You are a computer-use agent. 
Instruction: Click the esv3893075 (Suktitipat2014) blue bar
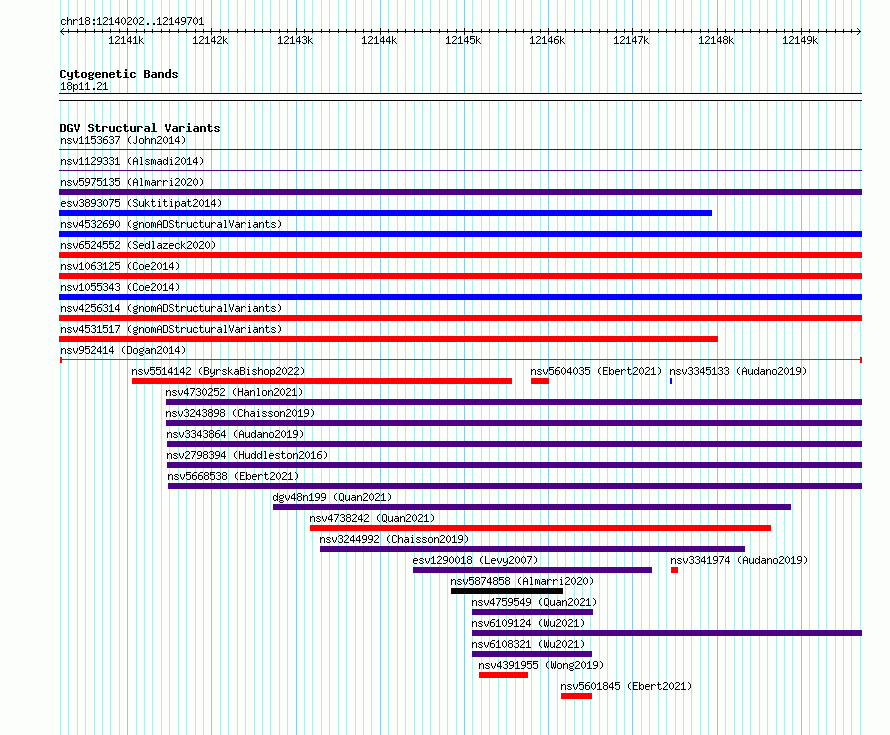(x=385, y=213)
